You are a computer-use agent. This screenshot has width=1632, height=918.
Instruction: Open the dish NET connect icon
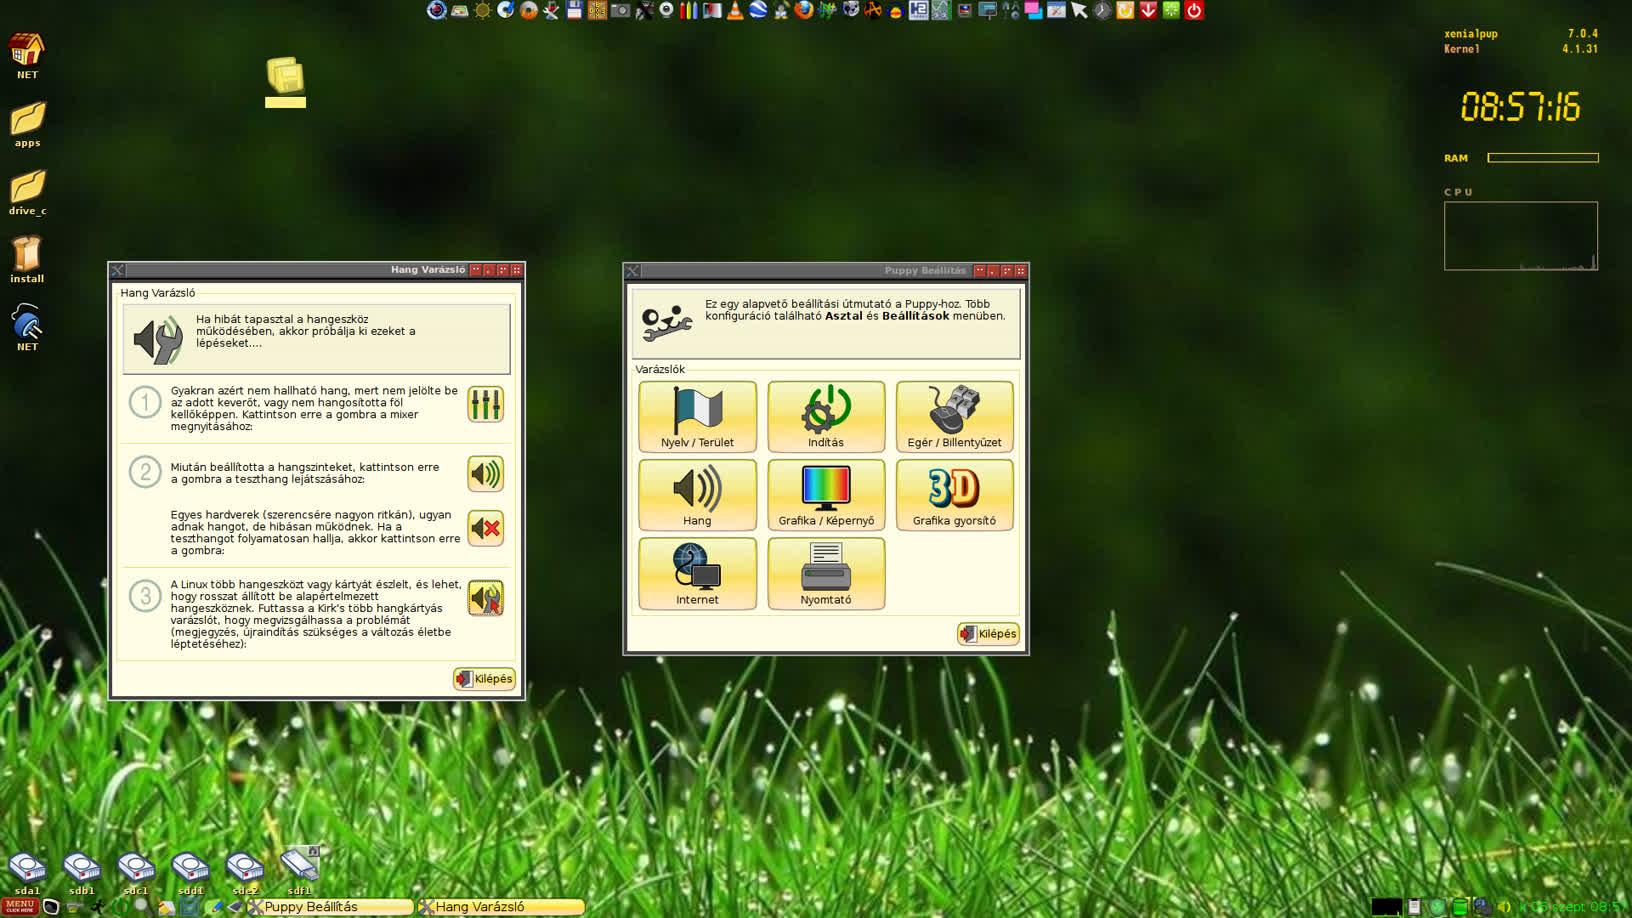[27, 328]
